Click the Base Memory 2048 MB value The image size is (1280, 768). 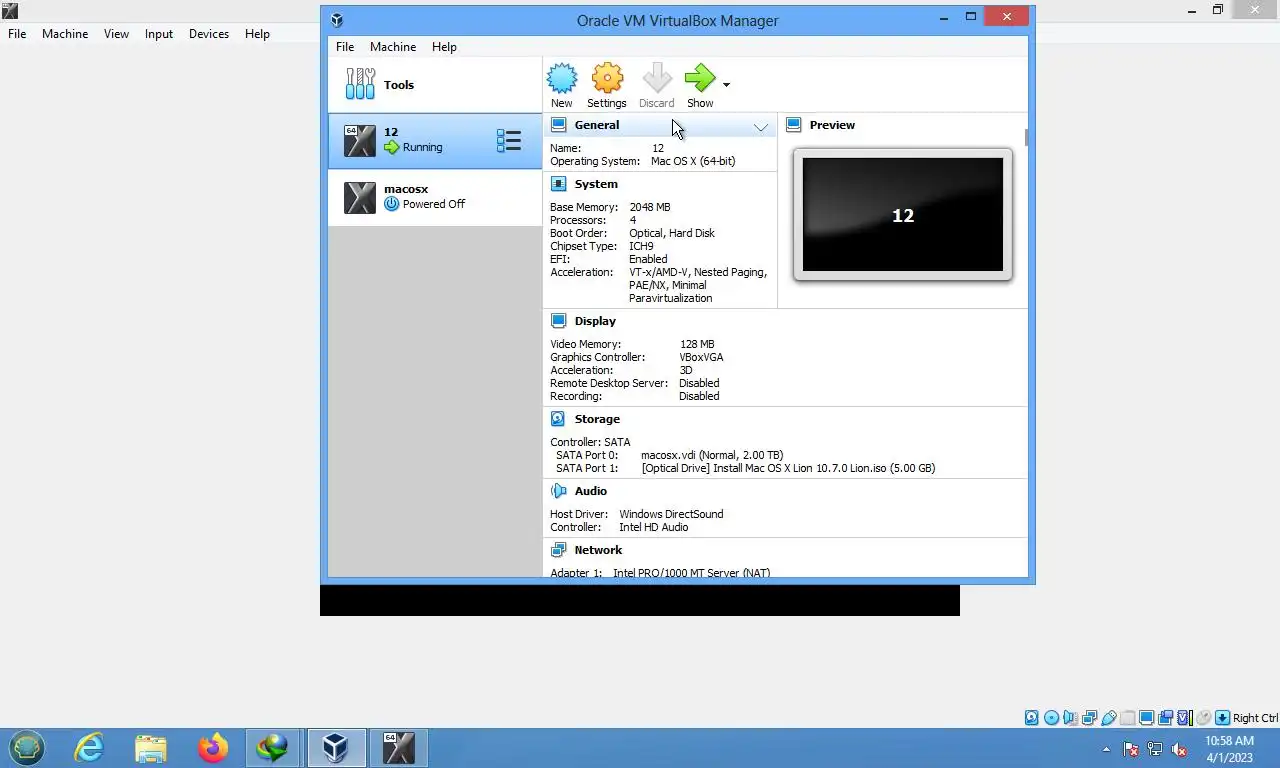tap(650, 207)
